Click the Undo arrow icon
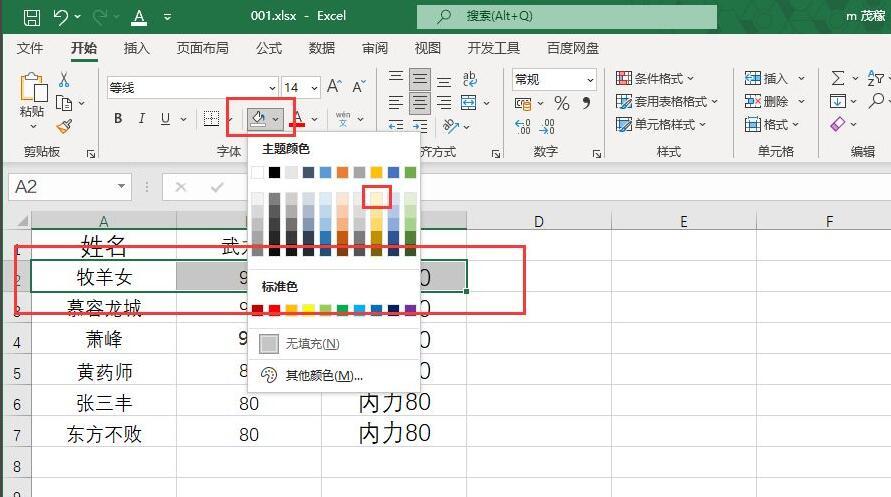The height and width of the screenshot is (497, 891). pyautogui.click(x=61, y=16)
